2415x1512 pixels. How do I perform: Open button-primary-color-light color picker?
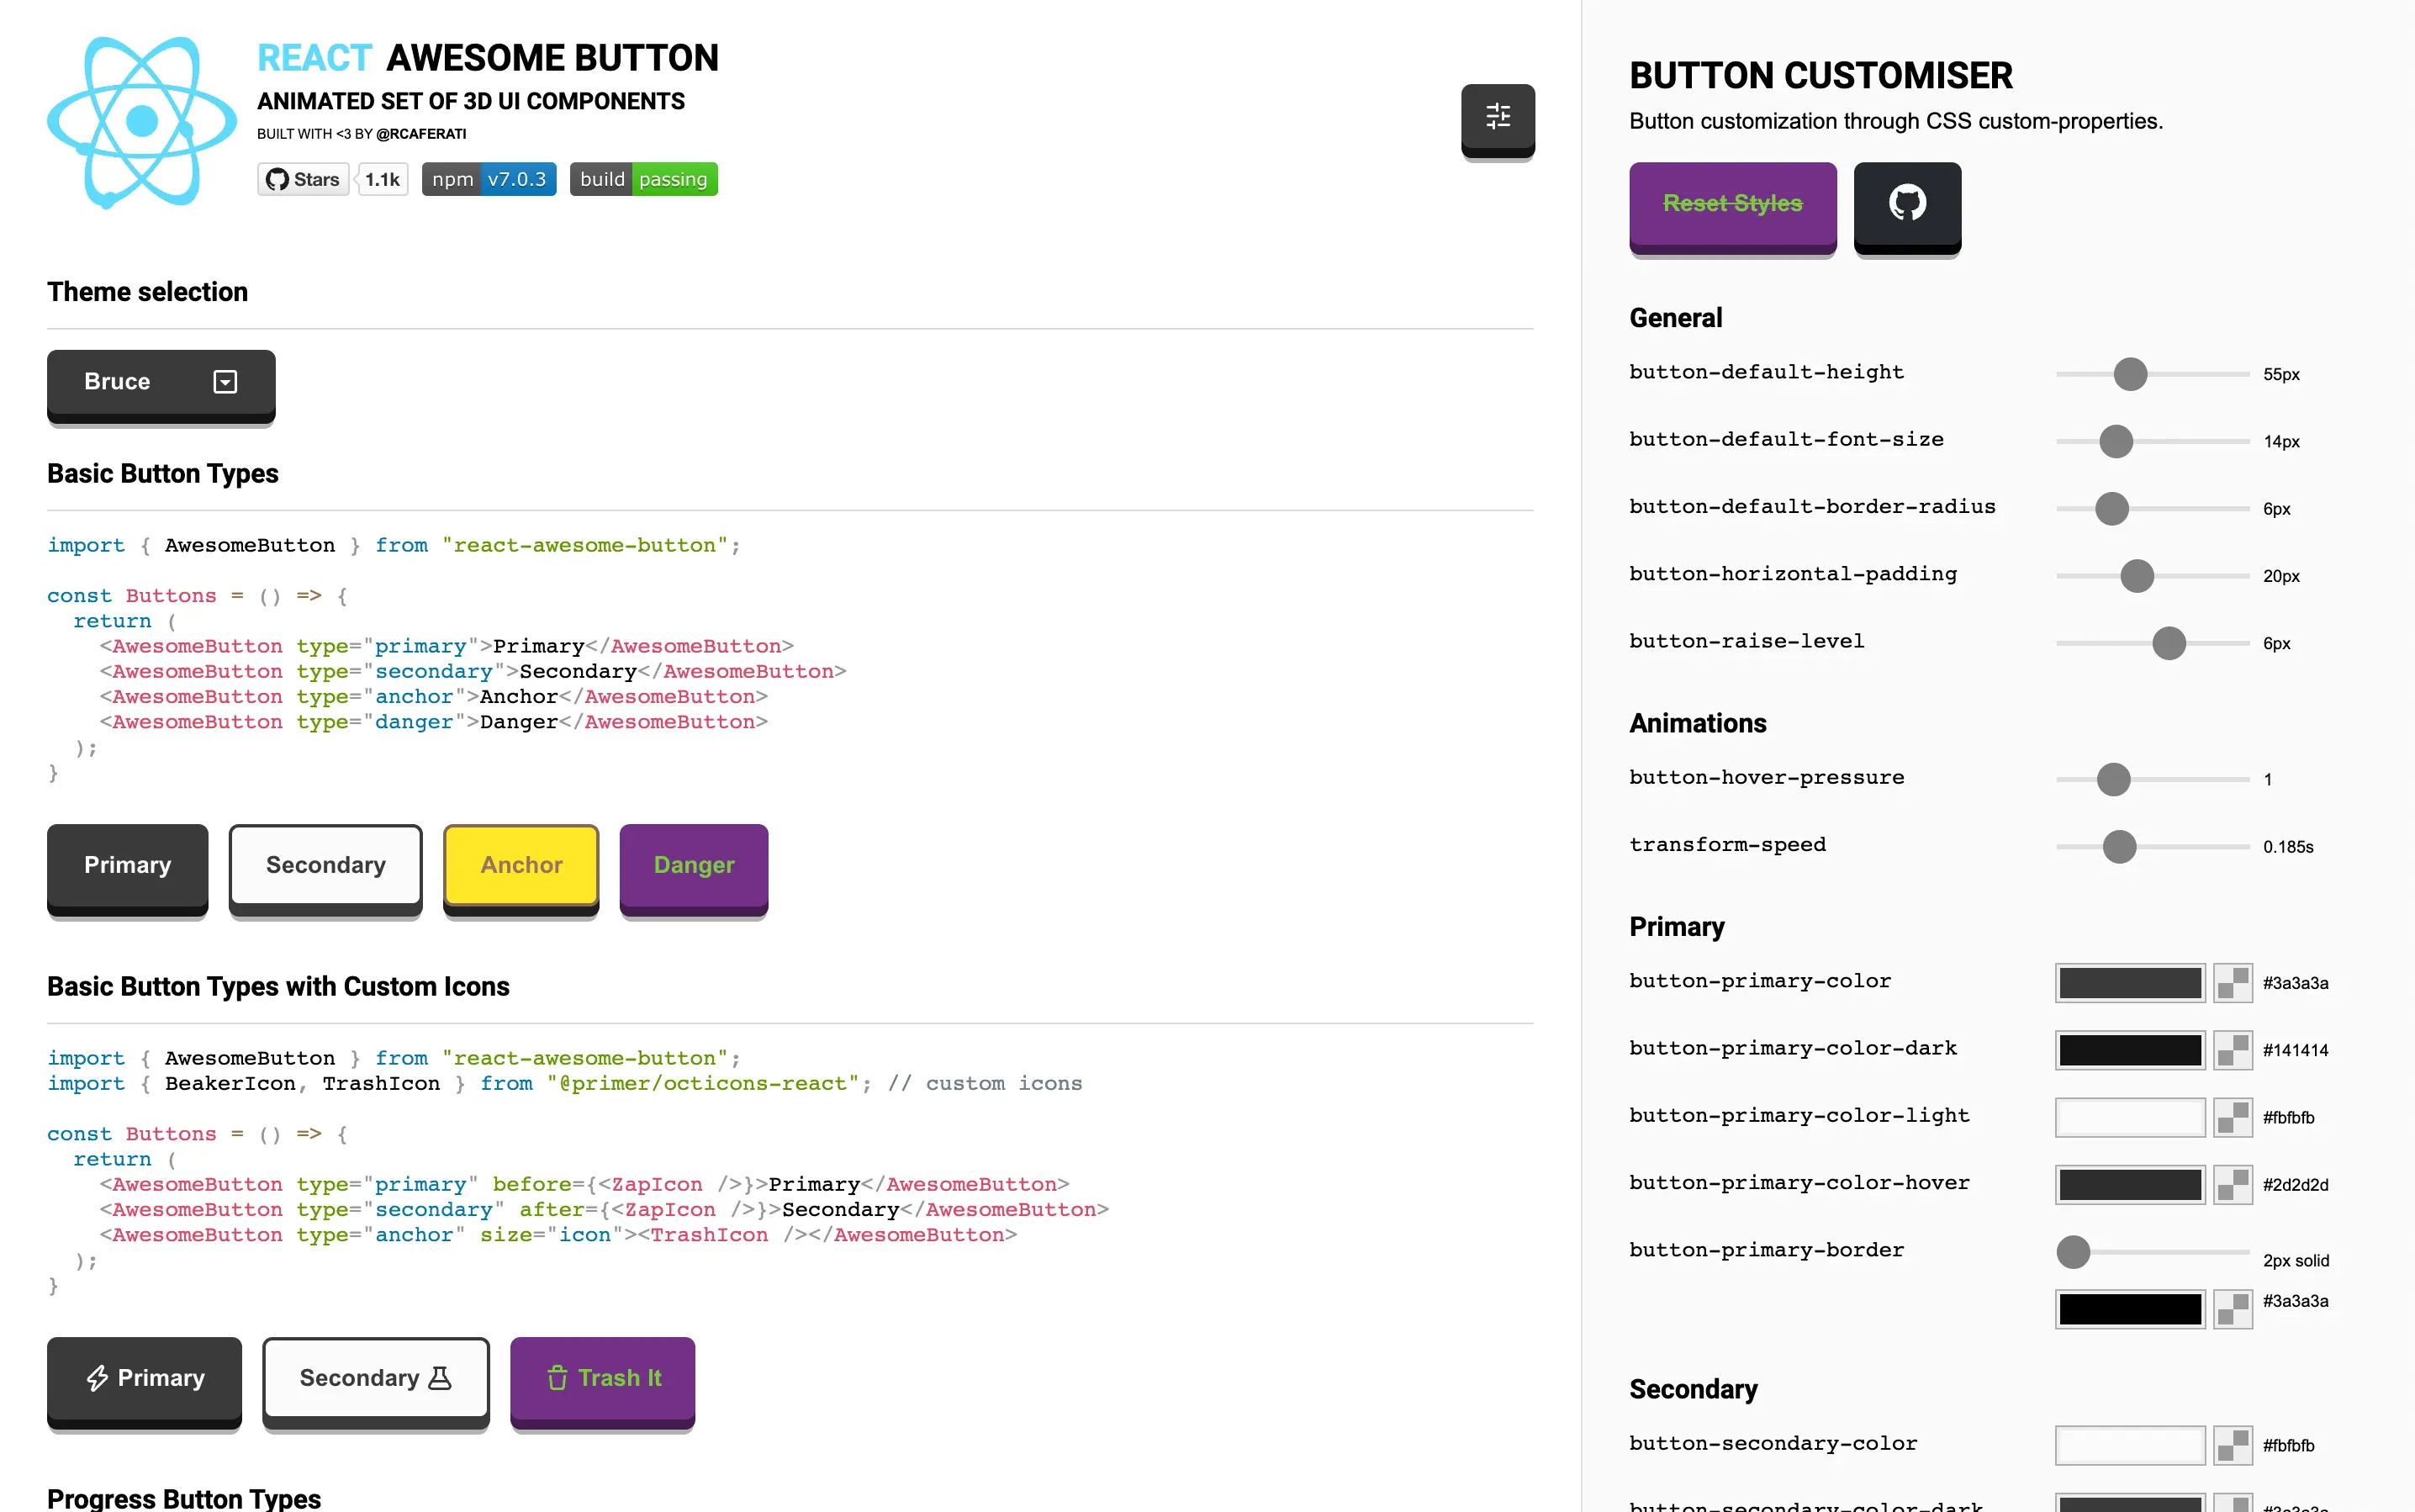2129,1117
